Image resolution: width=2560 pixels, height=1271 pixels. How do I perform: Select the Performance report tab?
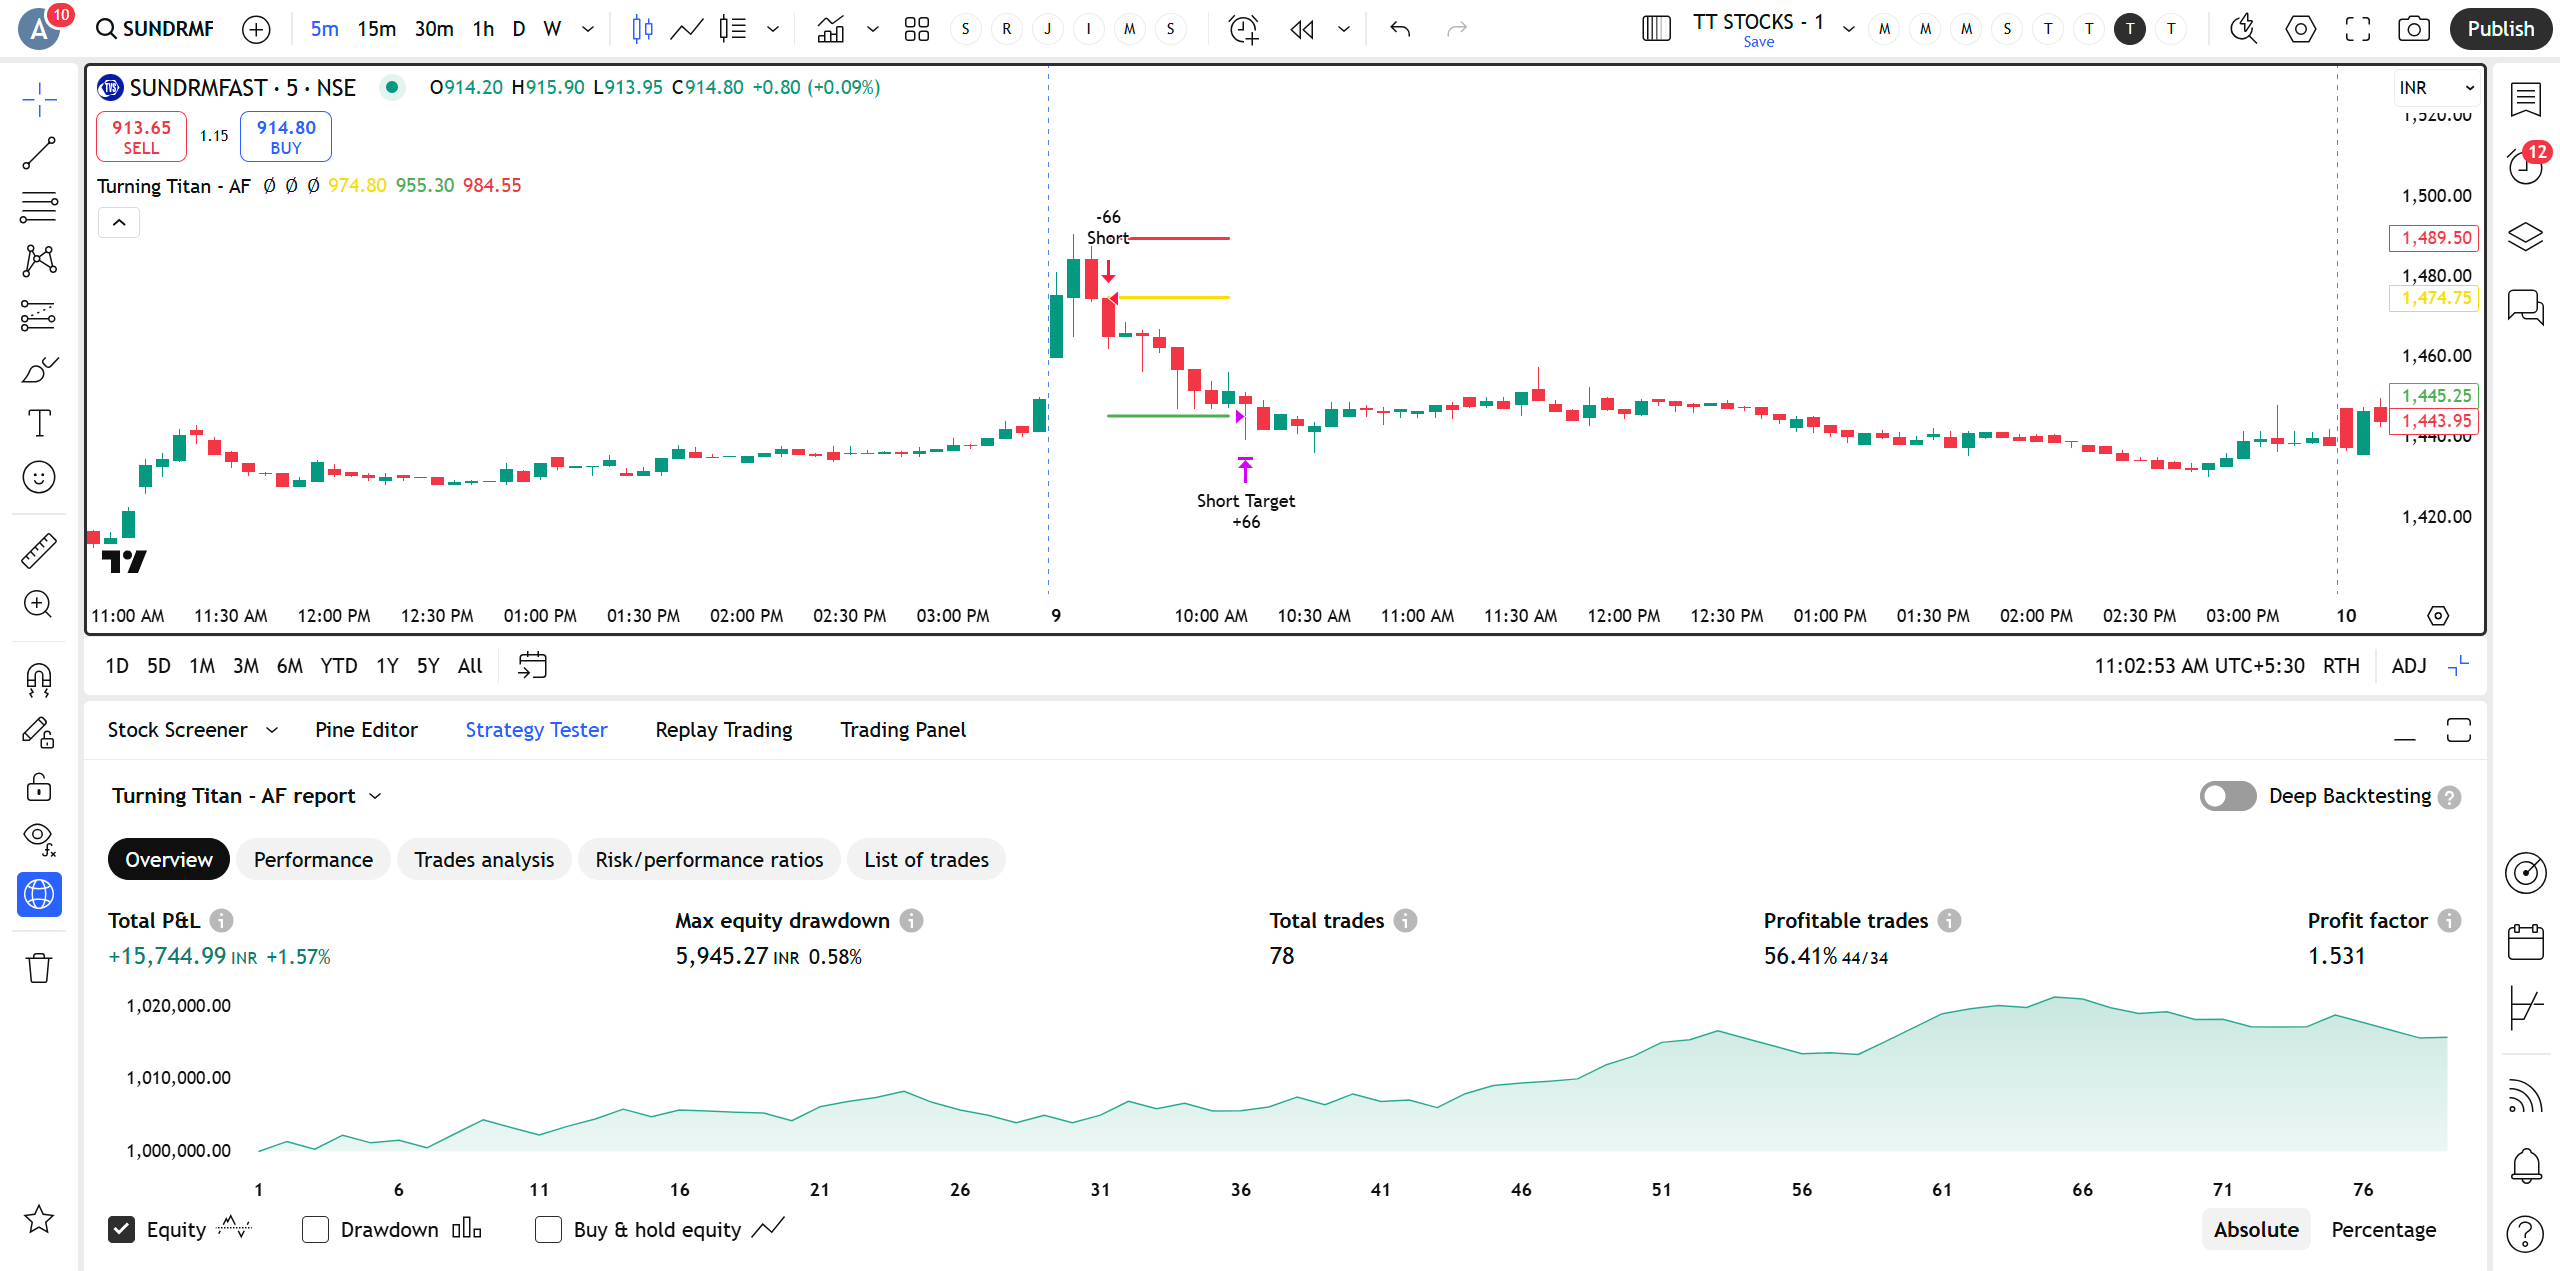[313, 860]
